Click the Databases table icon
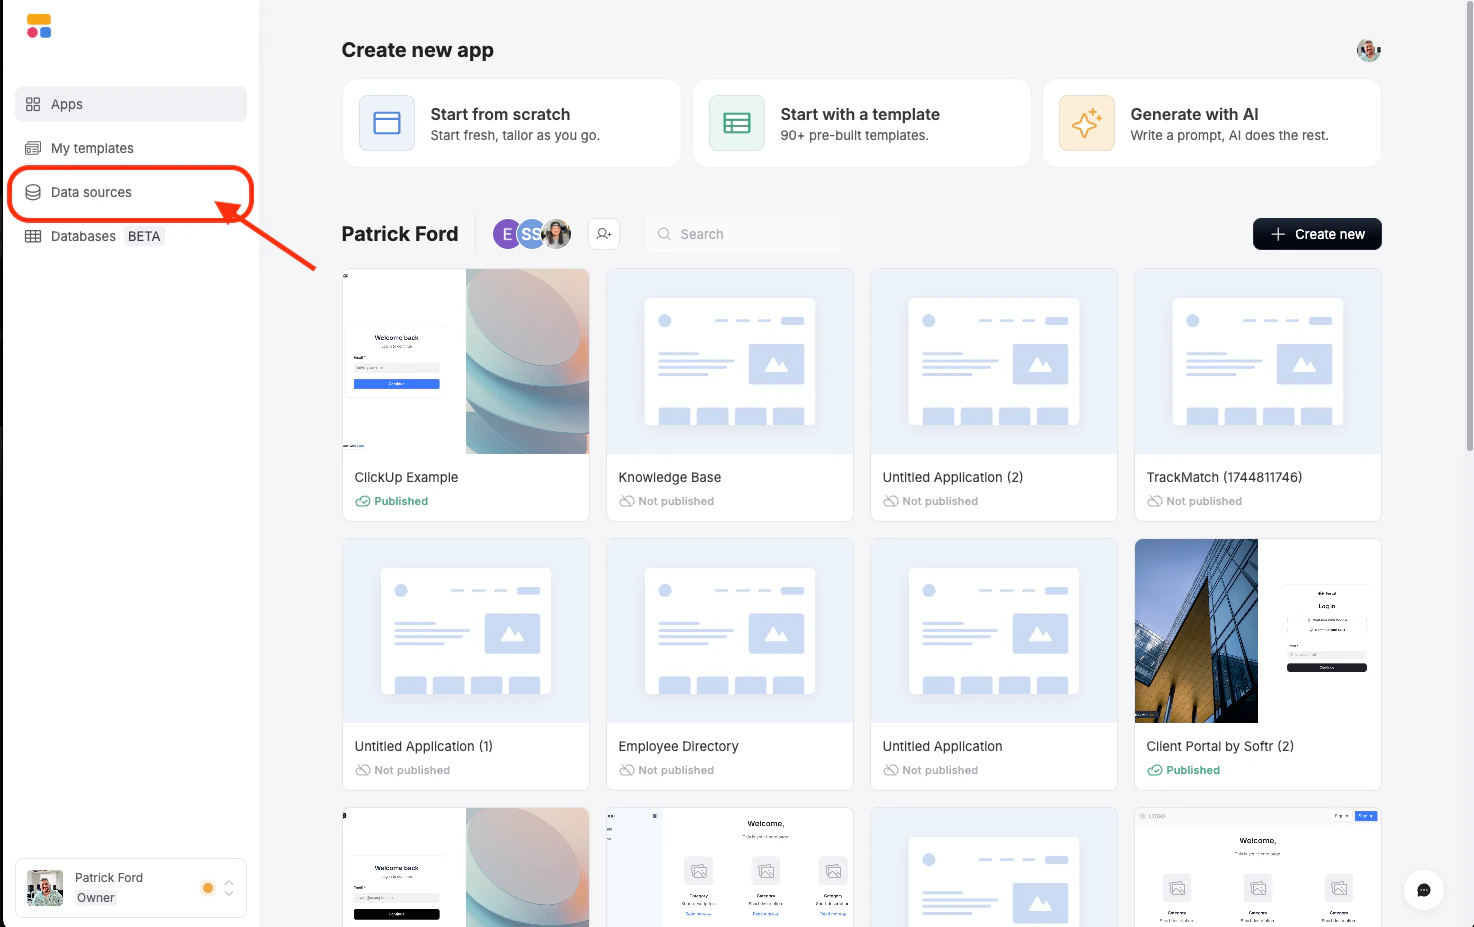The image size is (1474, 927). tap(33, 236)
